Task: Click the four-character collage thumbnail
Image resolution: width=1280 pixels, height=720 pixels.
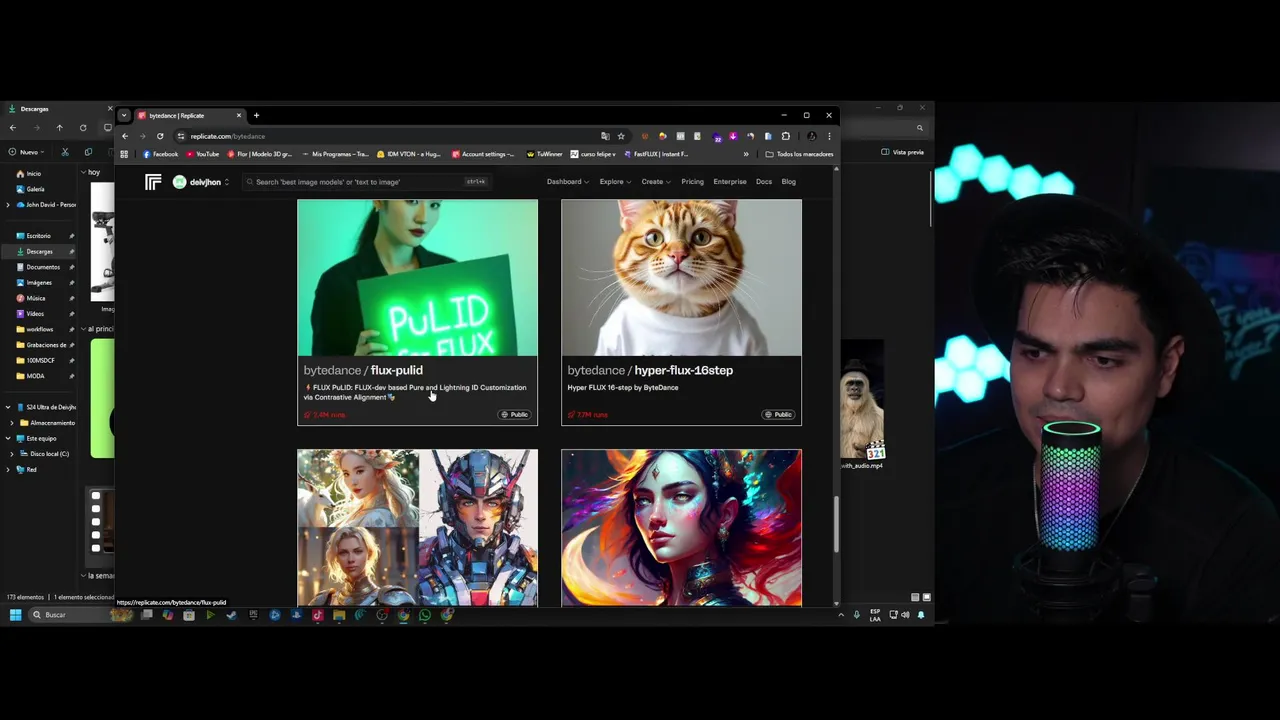Action: click(x=417, y=527)
